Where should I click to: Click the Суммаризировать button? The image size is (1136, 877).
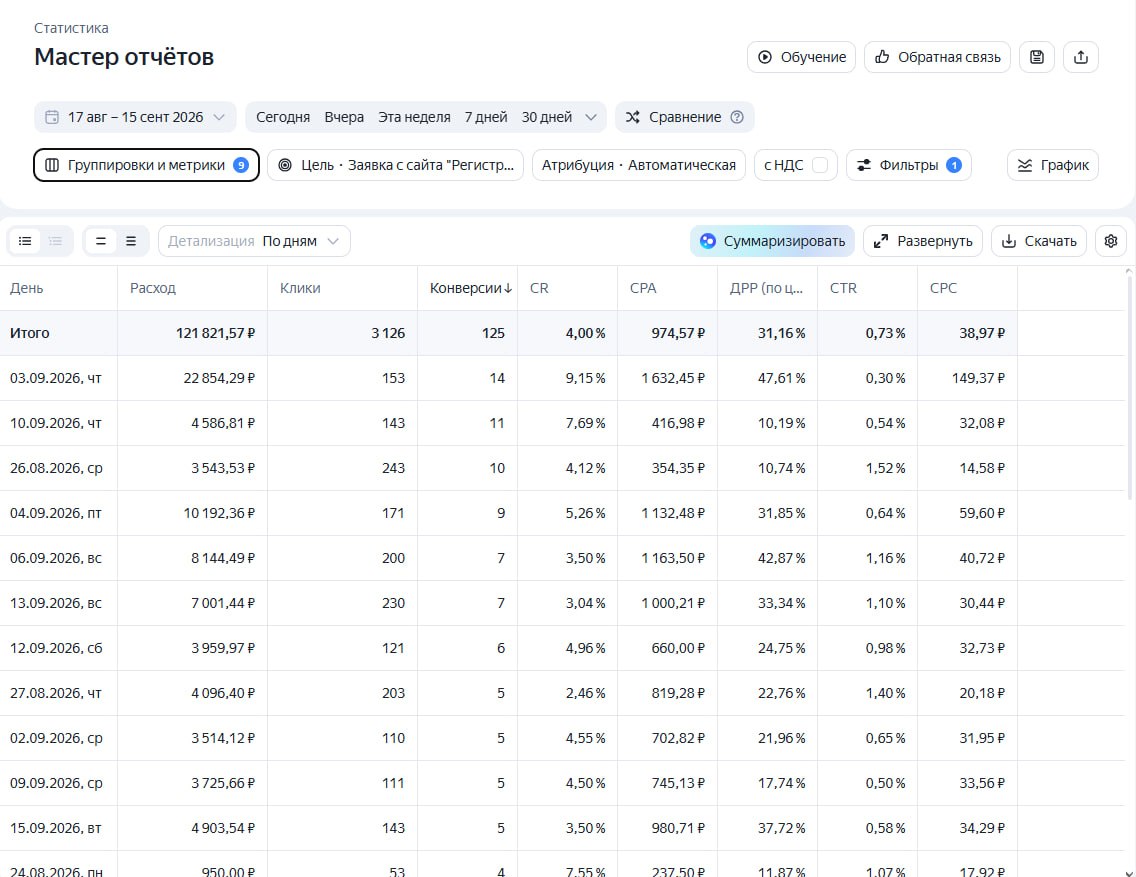click(x=772, y=241)
